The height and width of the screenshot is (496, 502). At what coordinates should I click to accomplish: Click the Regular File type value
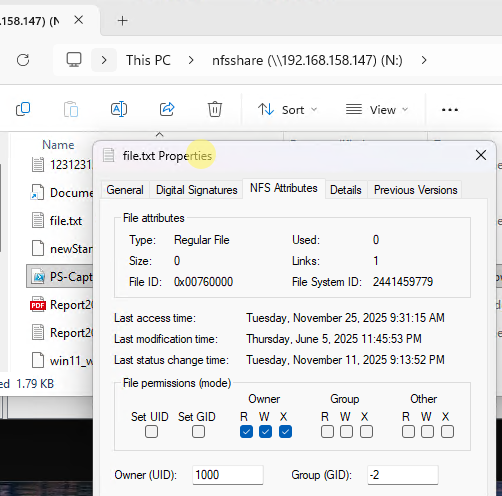pos(202,240)
